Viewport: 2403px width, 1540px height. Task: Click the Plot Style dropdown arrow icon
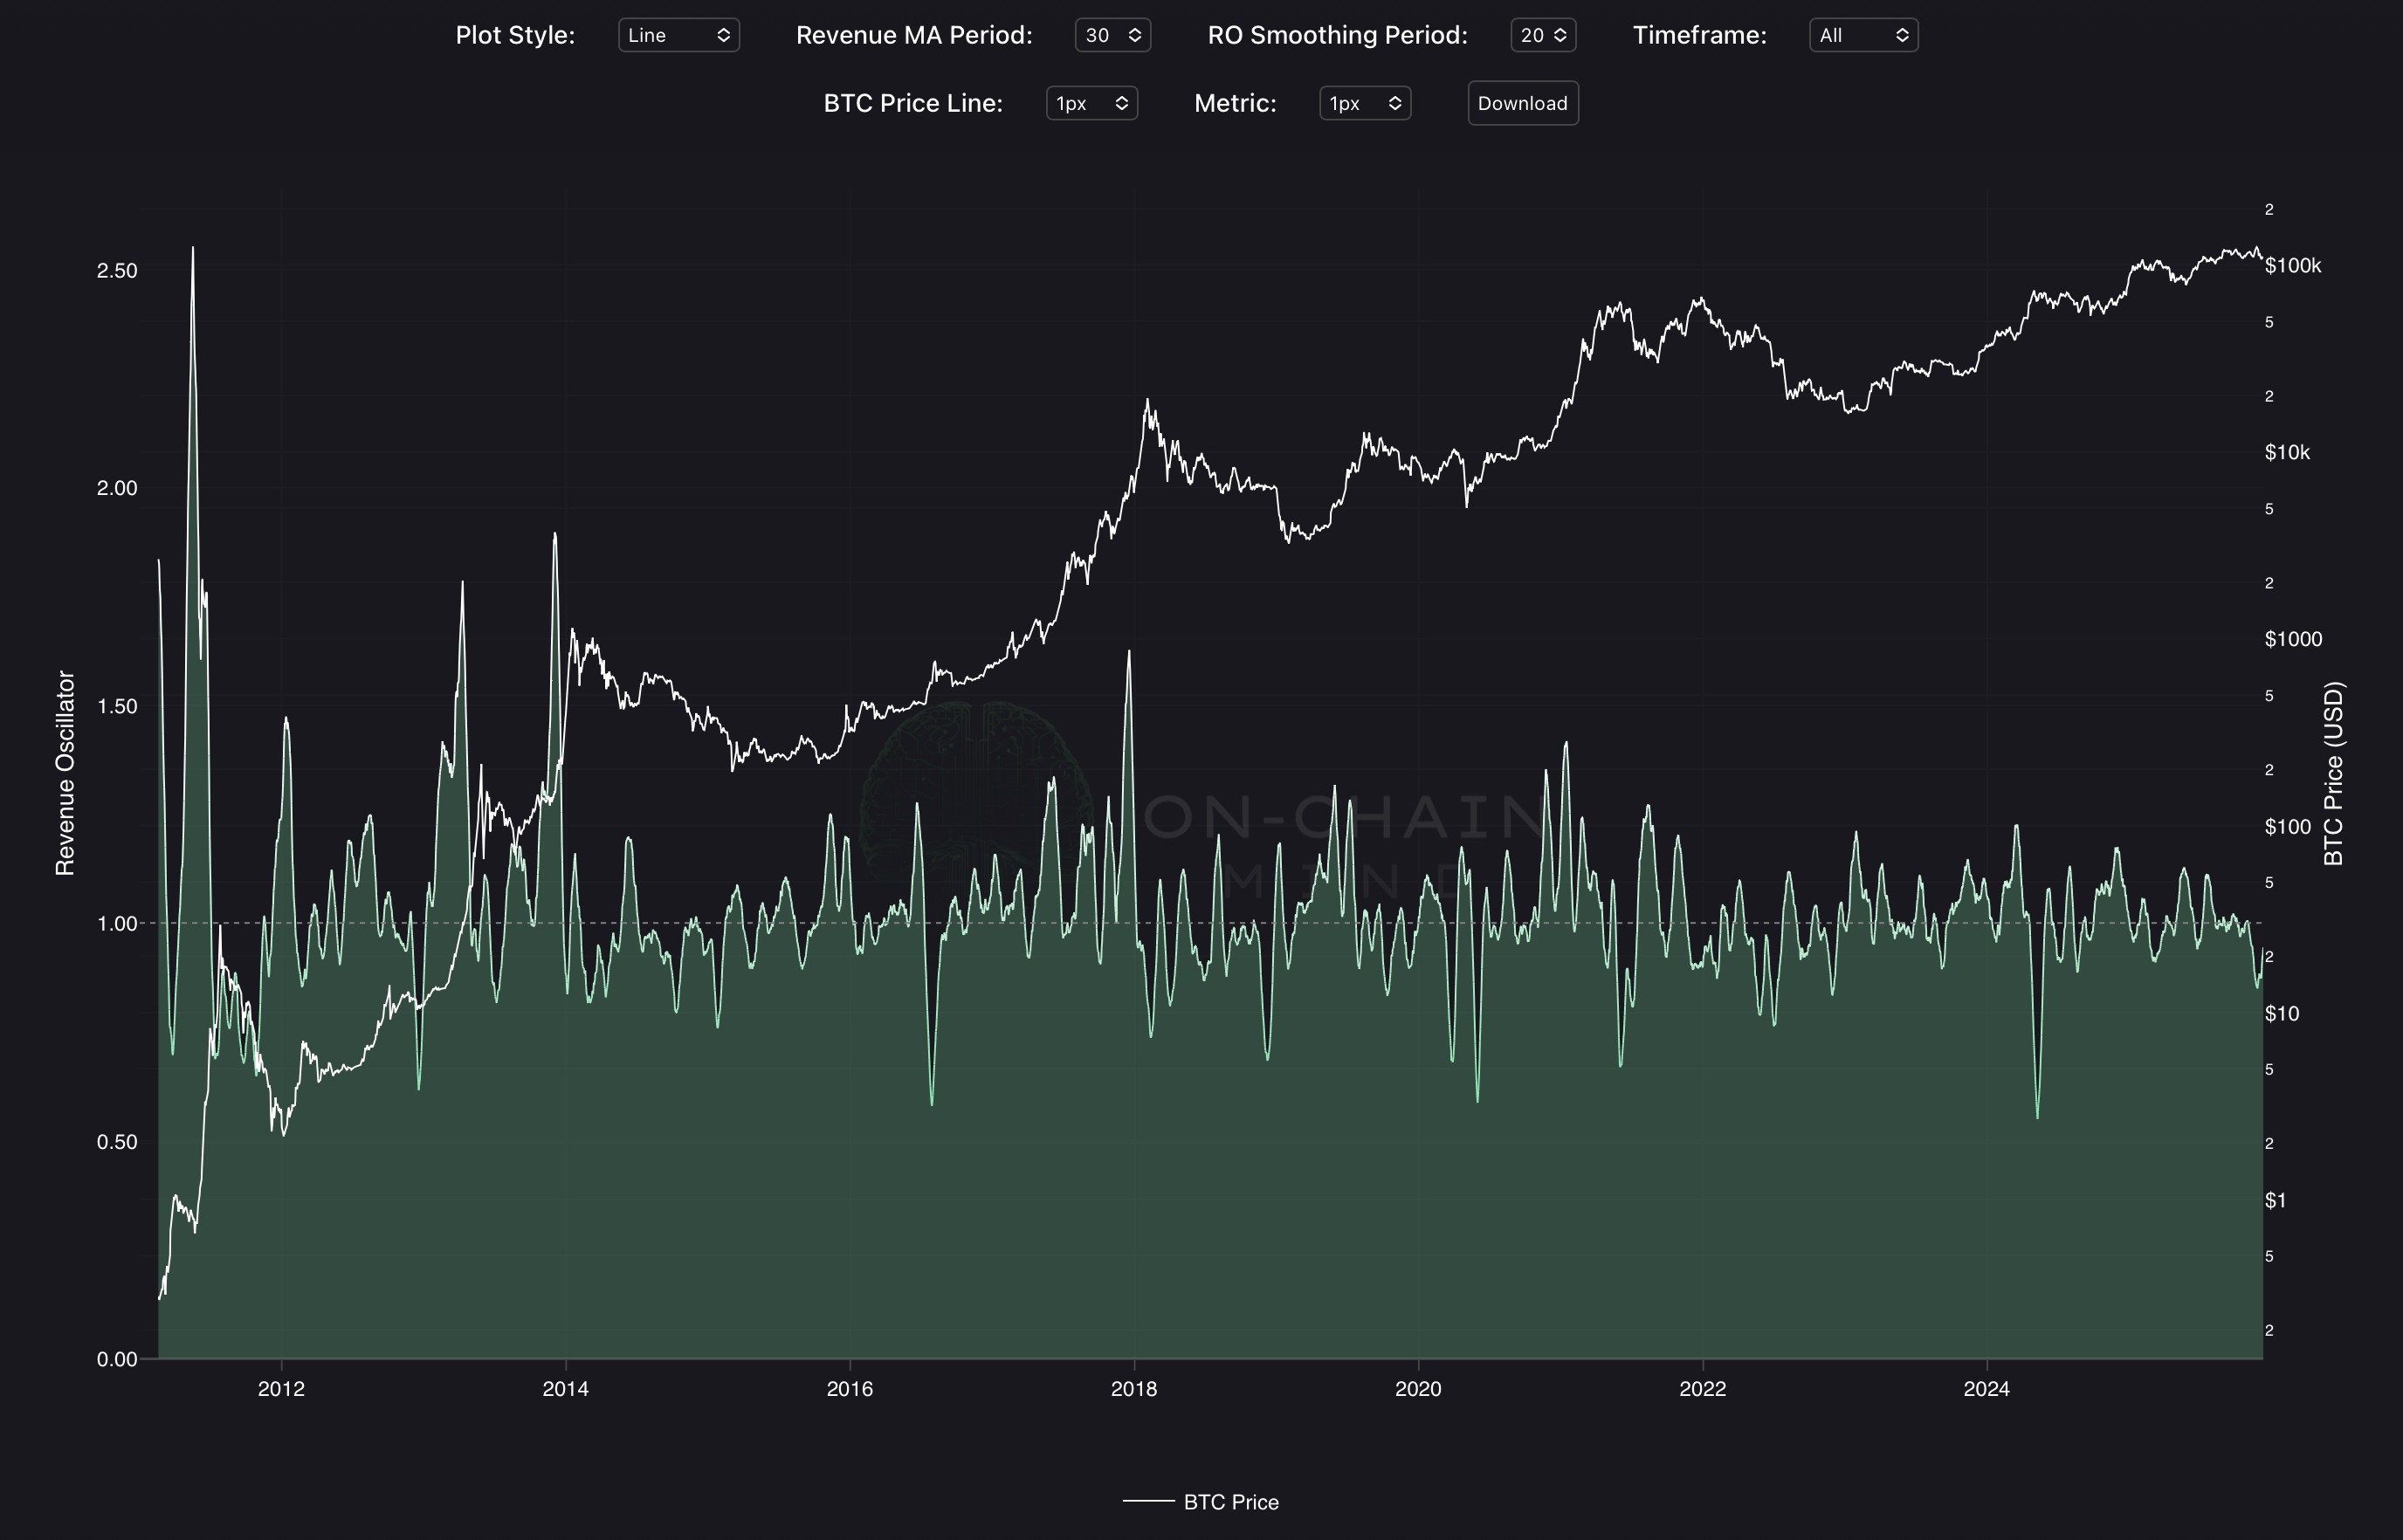click(723, 35)
